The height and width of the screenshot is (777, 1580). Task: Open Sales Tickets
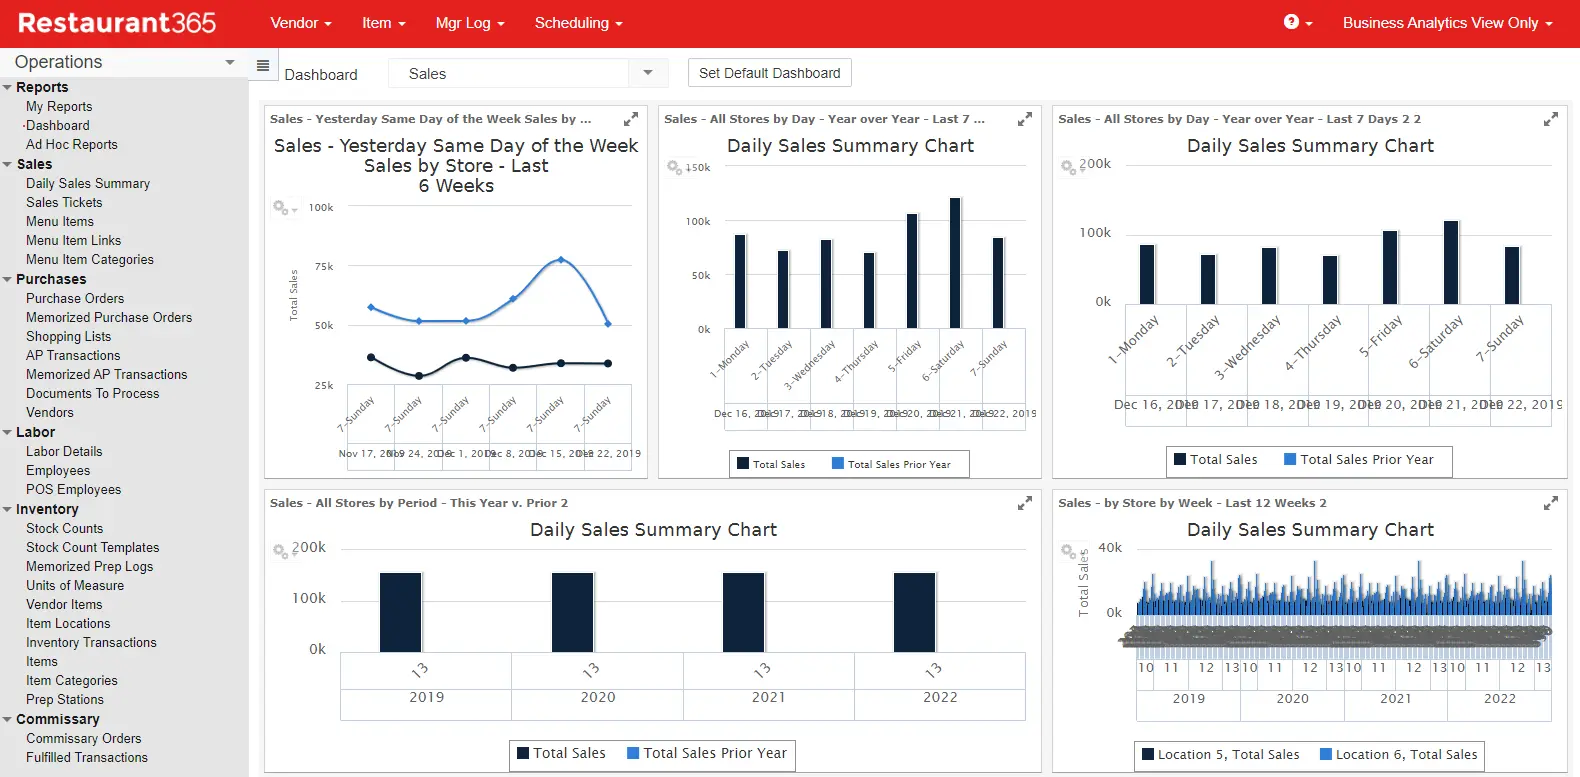(64, 203)
